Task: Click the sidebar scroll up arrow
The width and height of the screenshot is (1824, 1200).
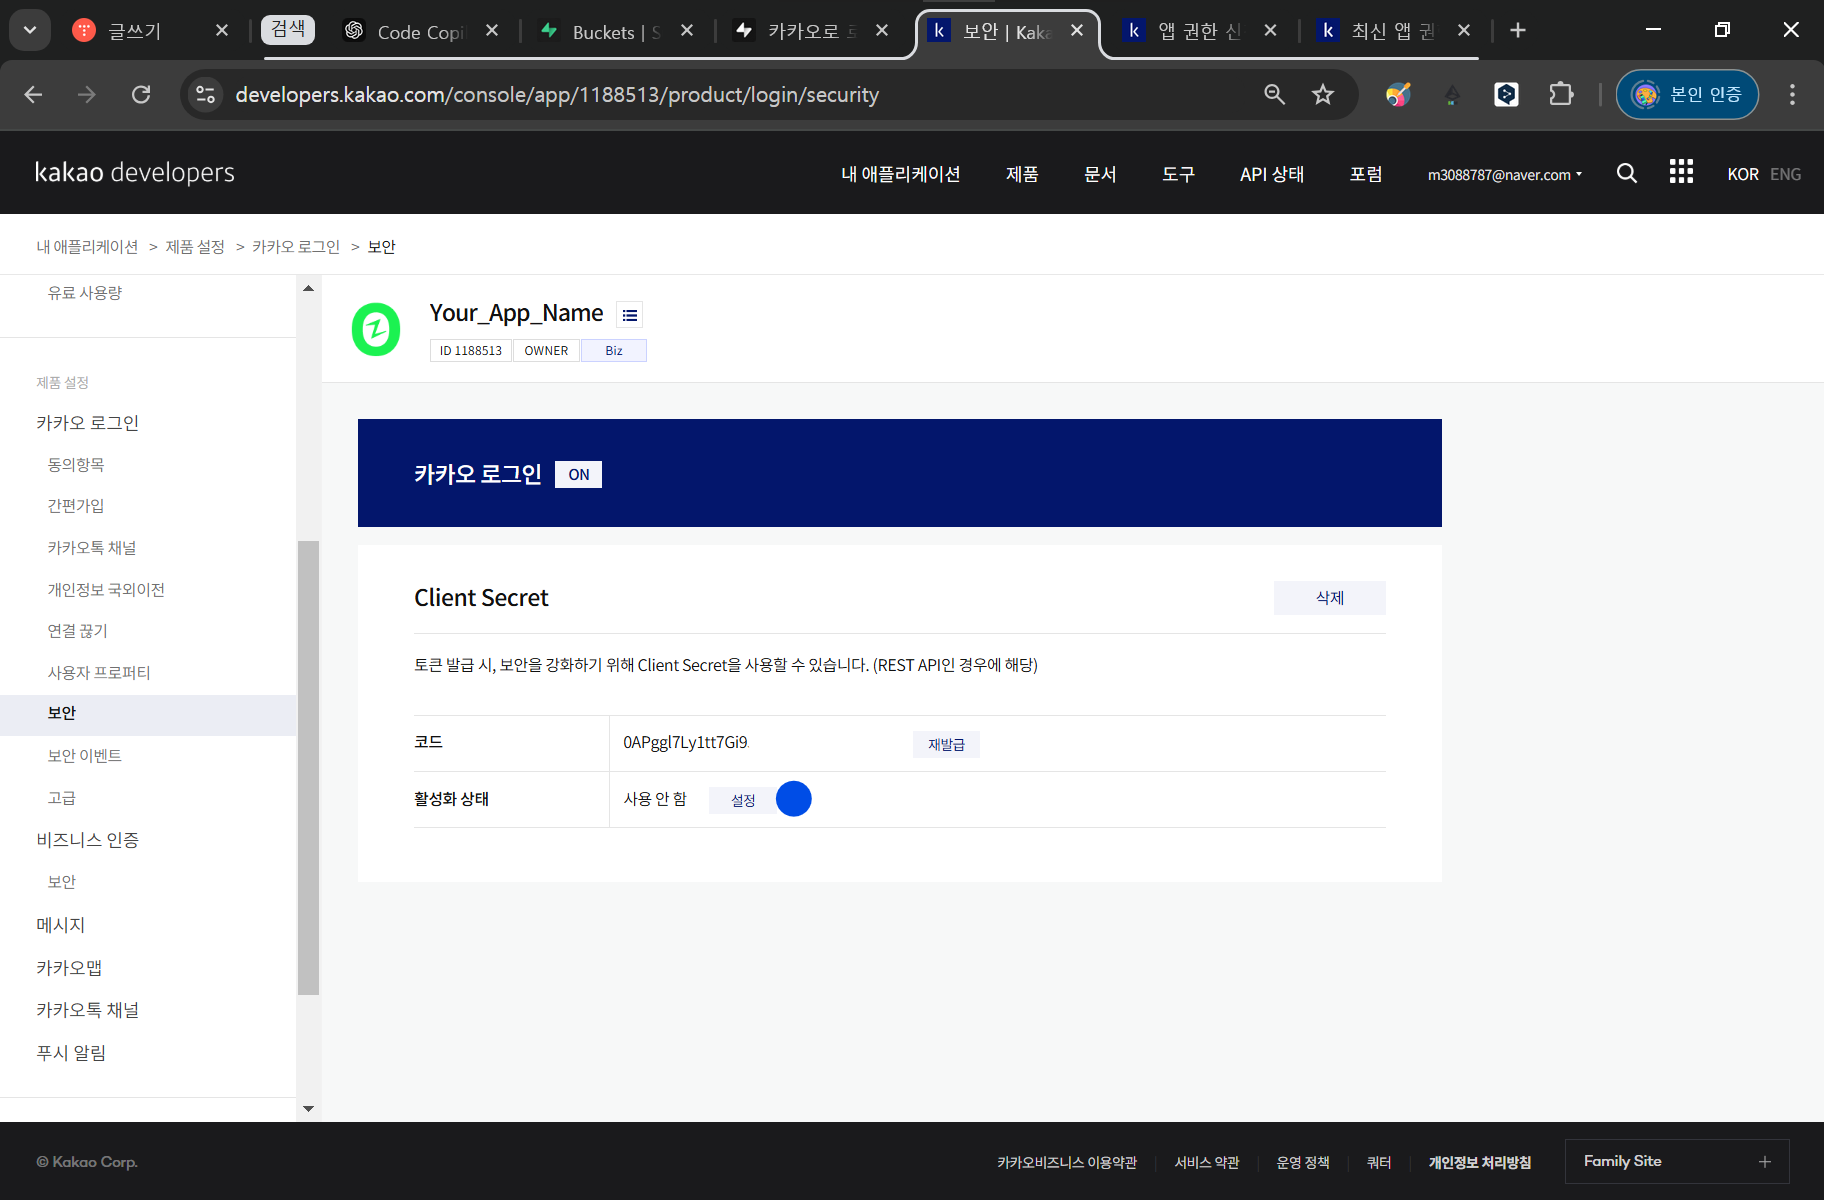Action: (x=308, y=288)
